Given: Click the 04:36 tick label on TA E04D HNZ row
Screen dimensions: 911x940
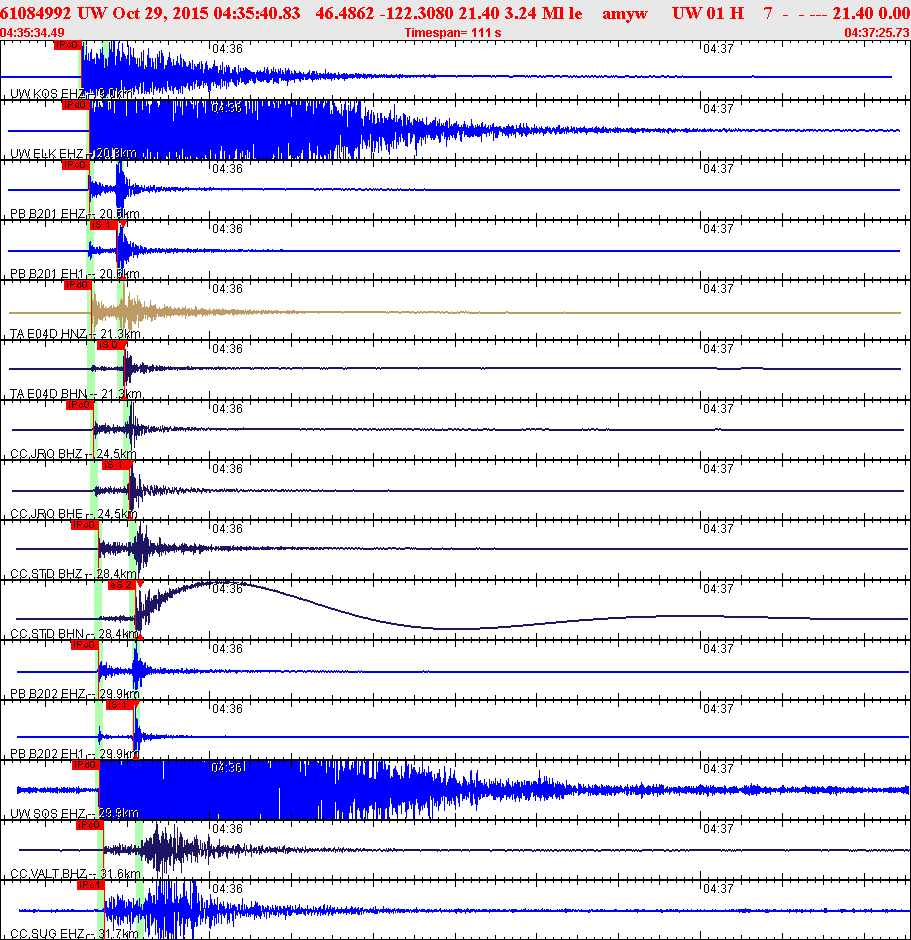Looking at the screenshot, I should (227, 288).
